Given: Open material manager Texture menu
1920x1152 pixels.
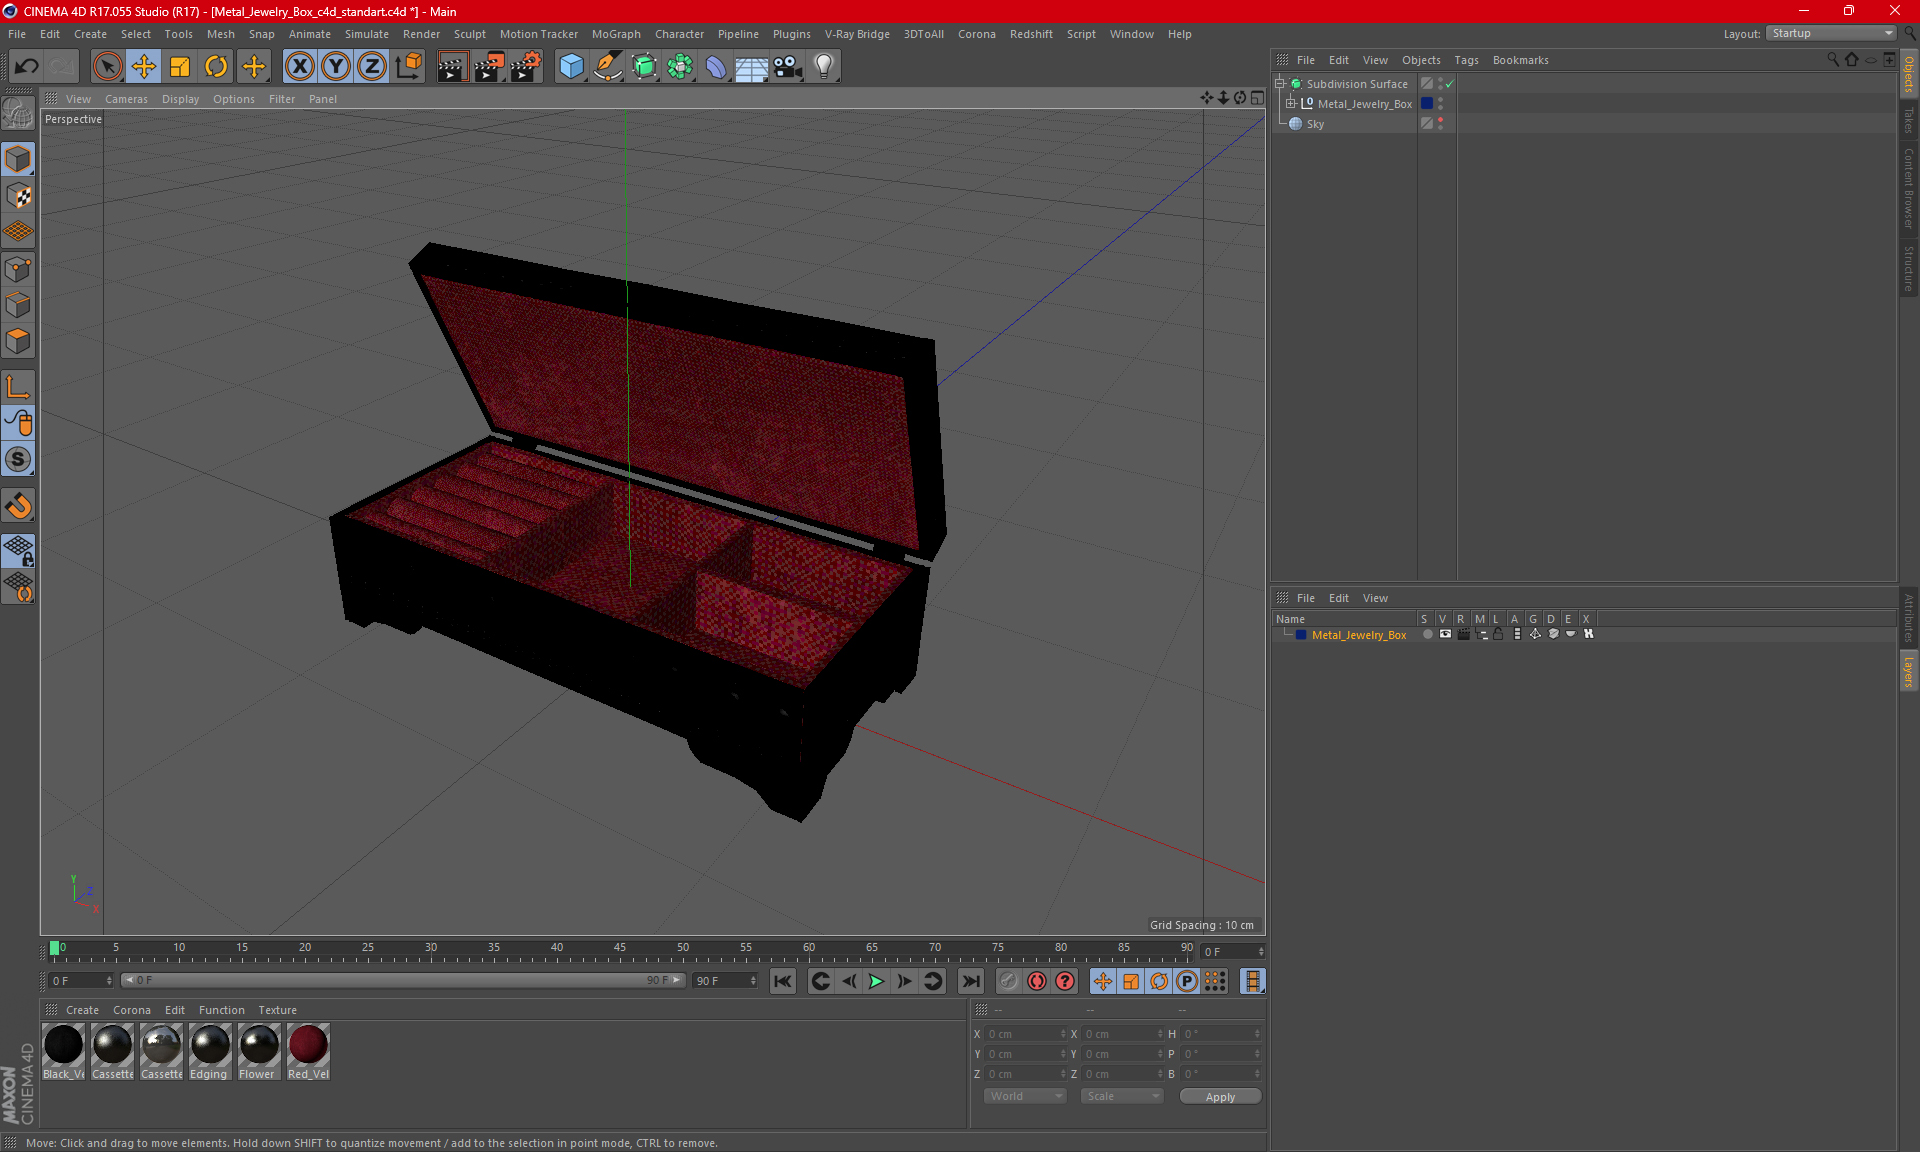Looking at the screenshot, I should point(277,1010).
